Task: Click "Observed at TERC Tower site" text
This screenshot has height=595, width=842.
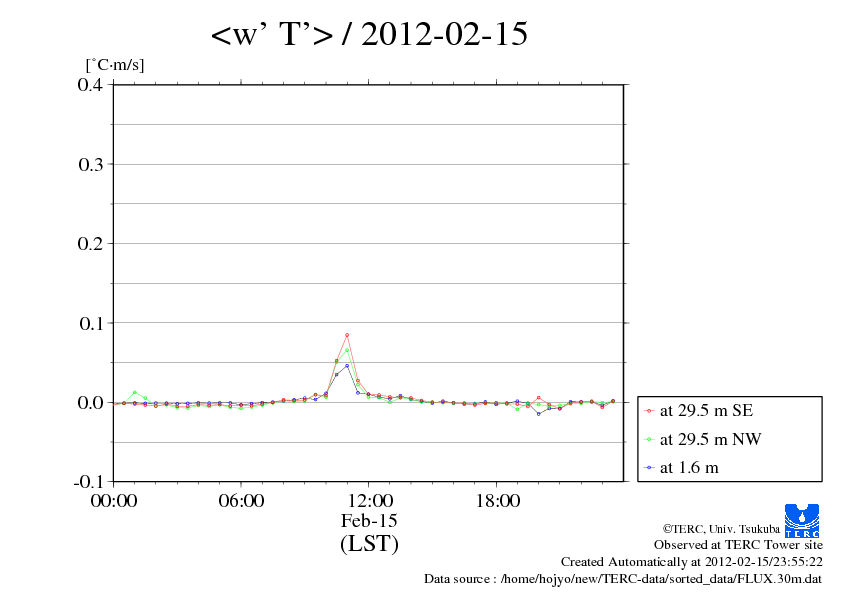Action: click(x=738, y=545)
